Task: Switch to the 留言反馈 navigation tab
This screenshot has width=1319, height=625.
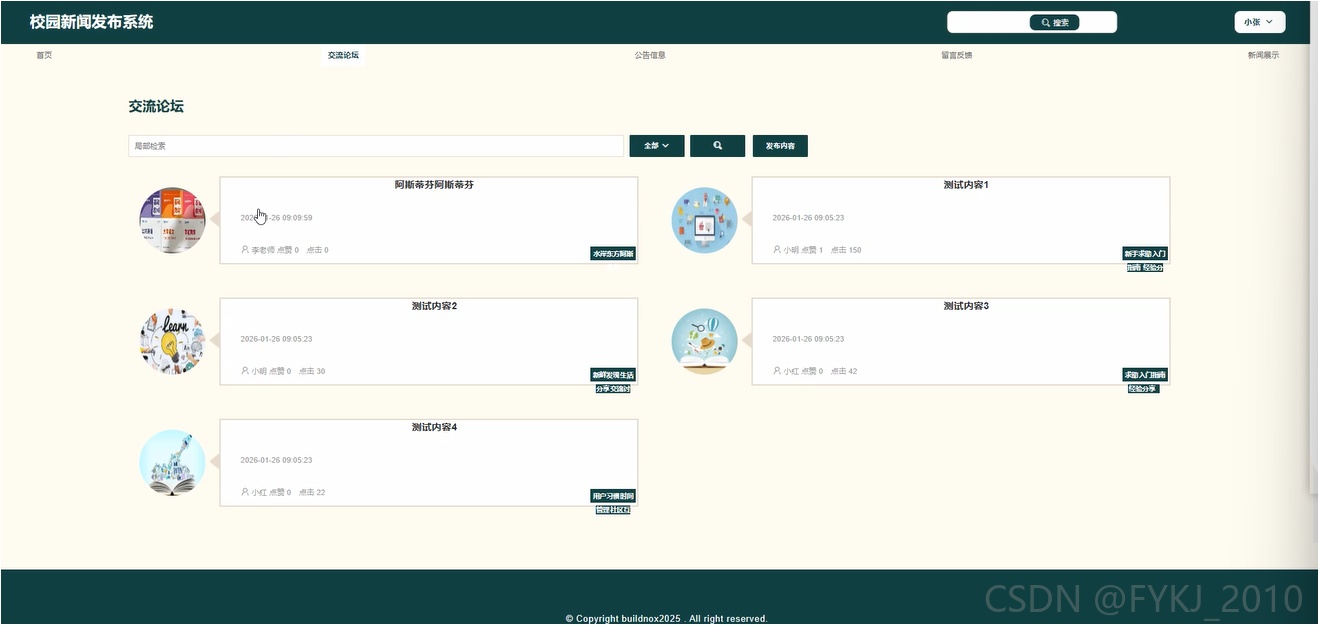Action: point(956,55)
